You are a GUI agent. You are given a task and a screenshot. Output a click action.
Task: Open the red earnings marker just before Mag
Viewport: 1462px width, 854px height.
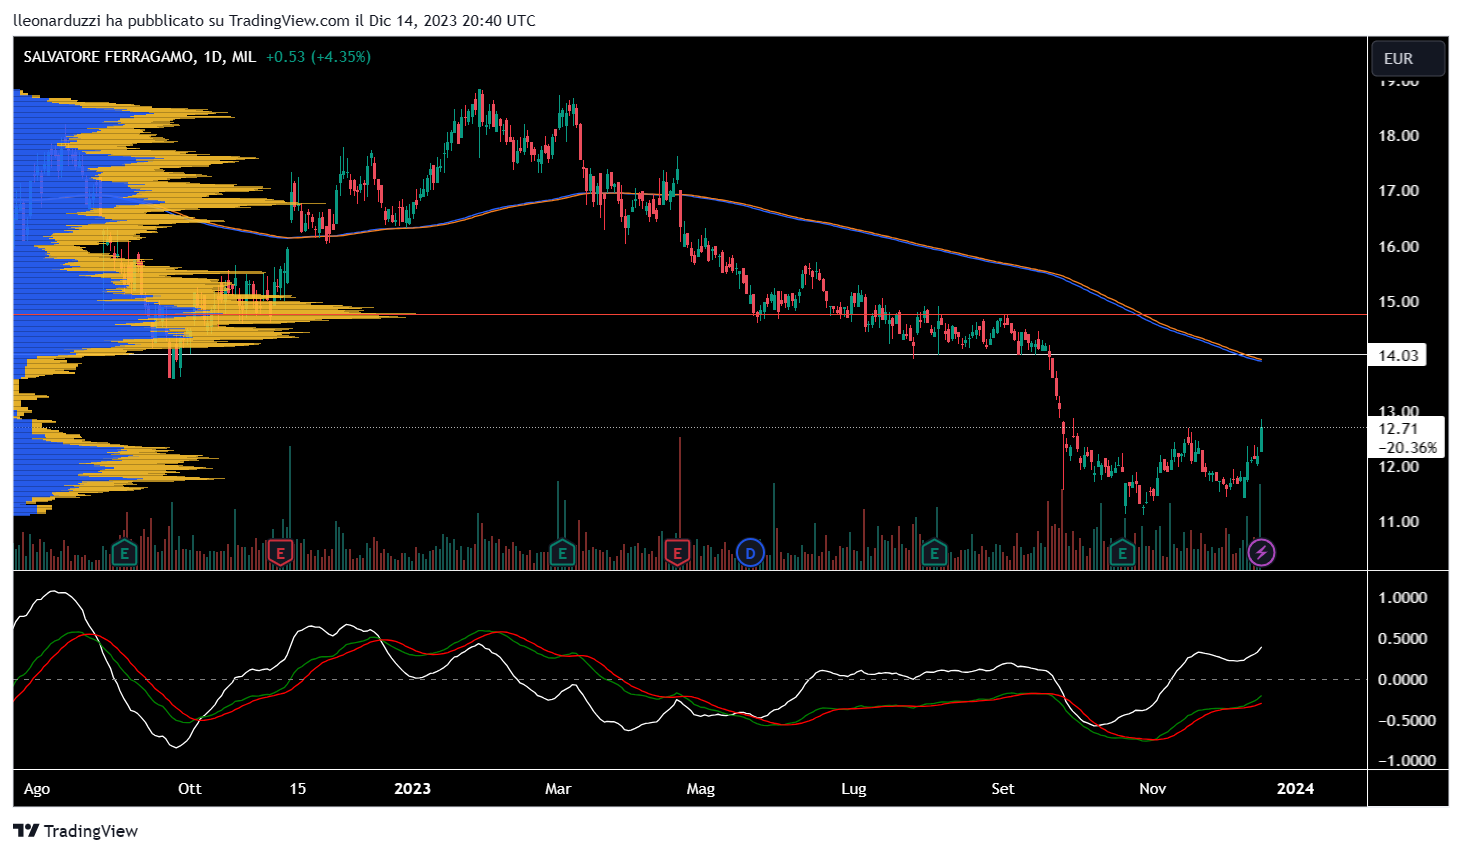pos(678,552)
